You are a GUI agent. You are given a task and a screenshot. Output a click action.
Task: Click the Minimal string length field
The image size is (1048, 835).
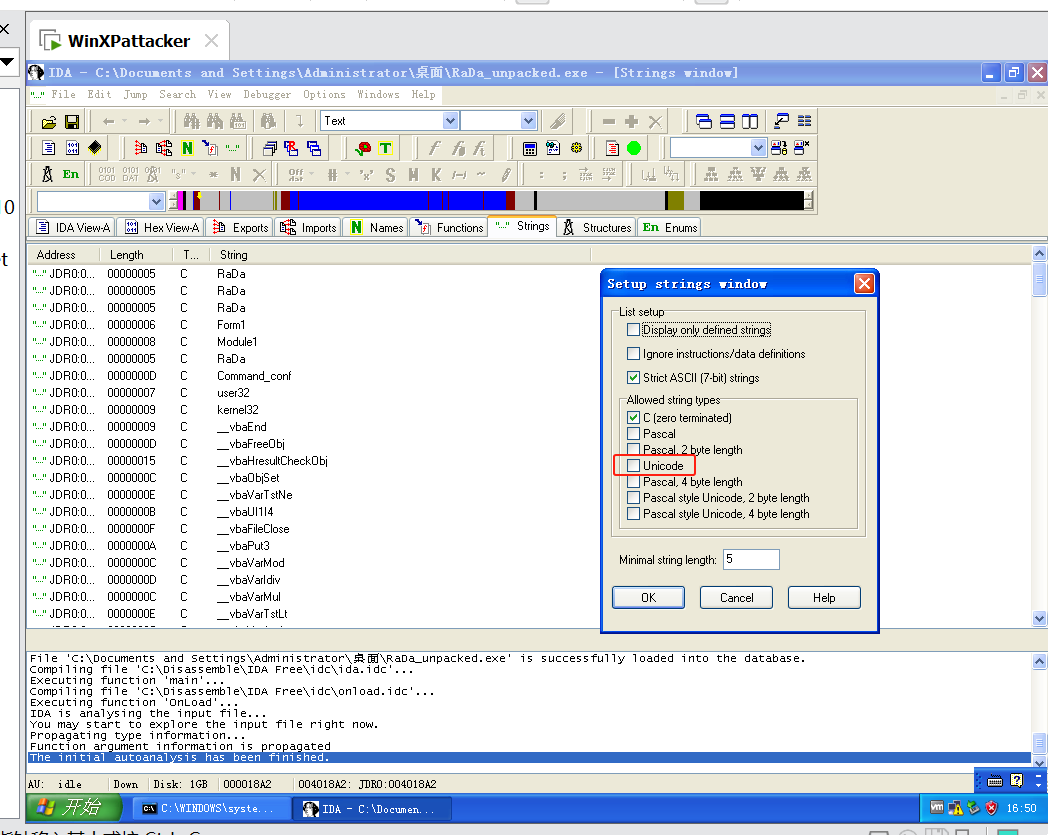click(751, 560)
